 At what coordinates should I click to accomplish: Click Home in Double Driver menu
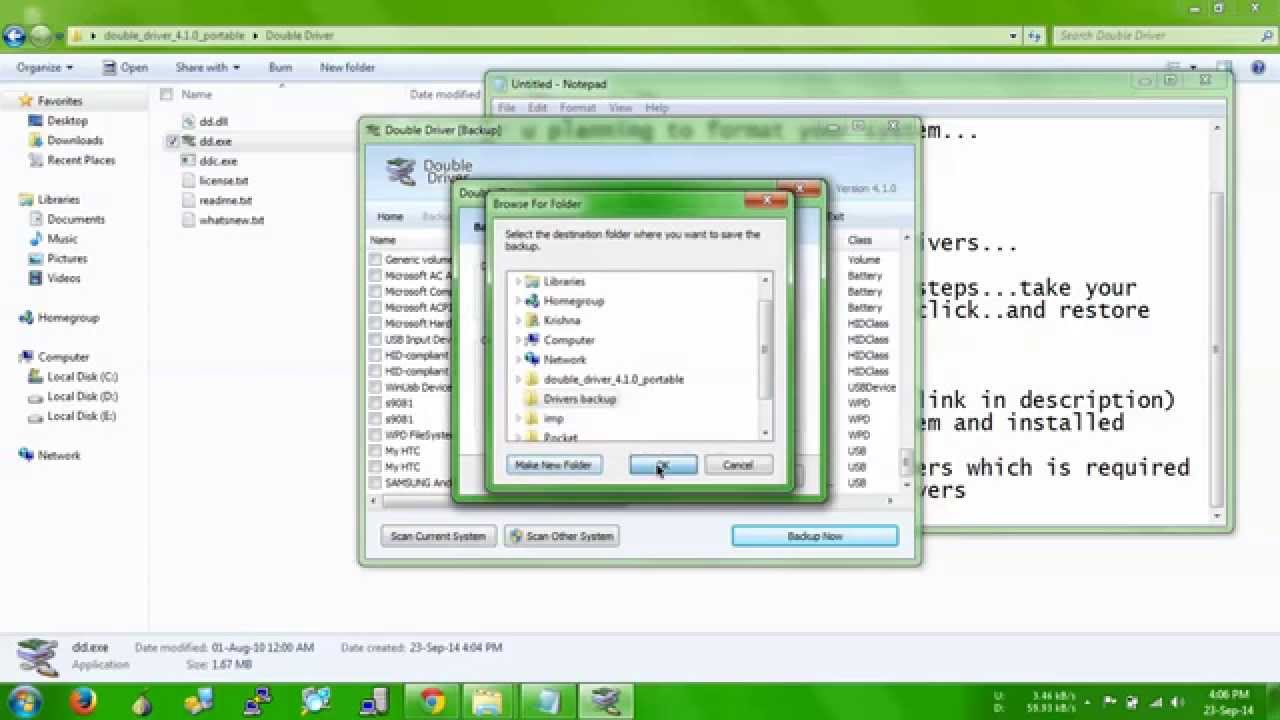click(x=390, y=217)
